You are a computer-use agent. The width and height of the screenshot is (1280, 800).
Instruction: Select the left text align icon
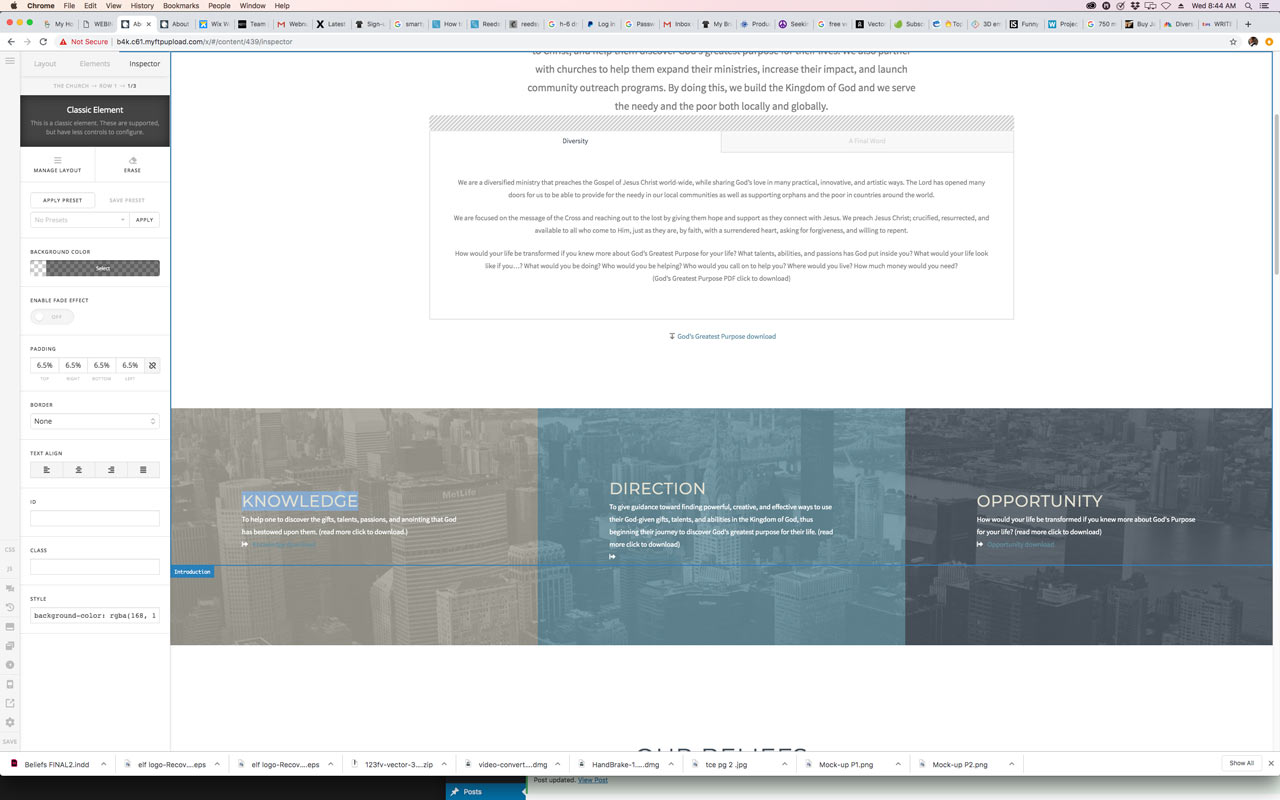(x=46, y=470)
